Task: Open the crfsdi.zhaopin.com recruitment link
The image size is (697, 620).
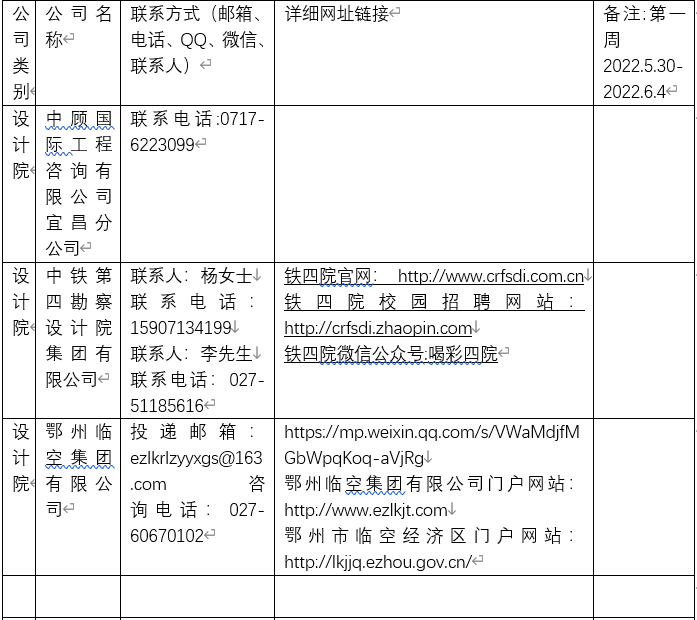Action: (377, 328)
